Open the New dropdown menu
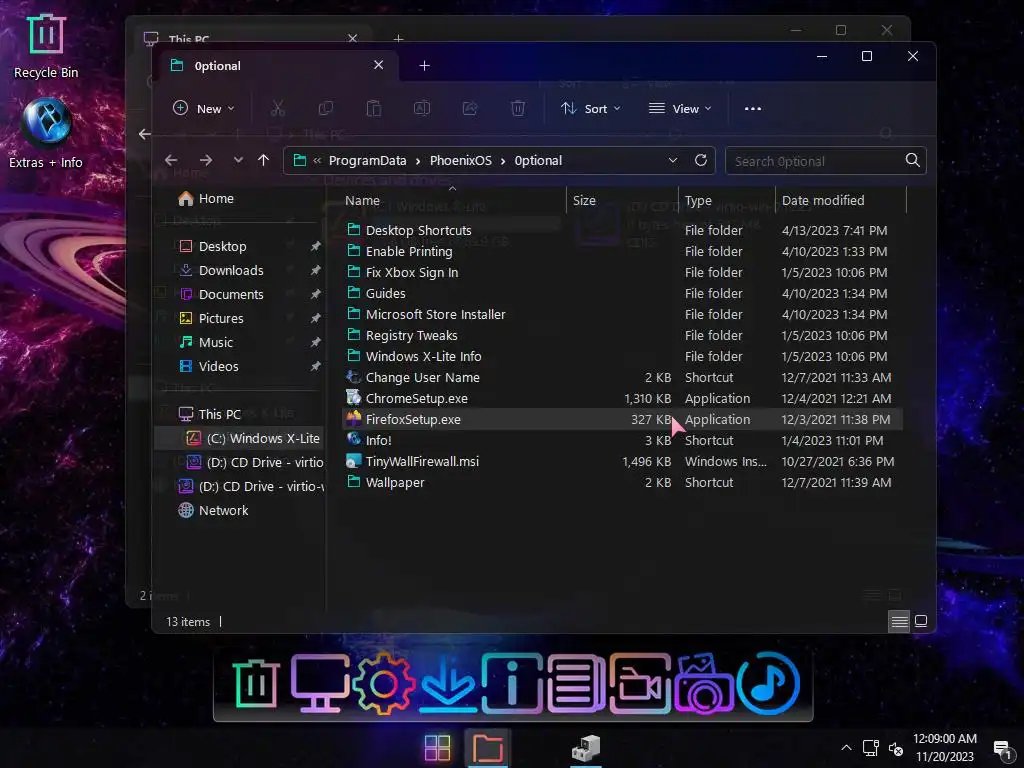Screen dimensions: 1024x768 click(x=204, y=108)
